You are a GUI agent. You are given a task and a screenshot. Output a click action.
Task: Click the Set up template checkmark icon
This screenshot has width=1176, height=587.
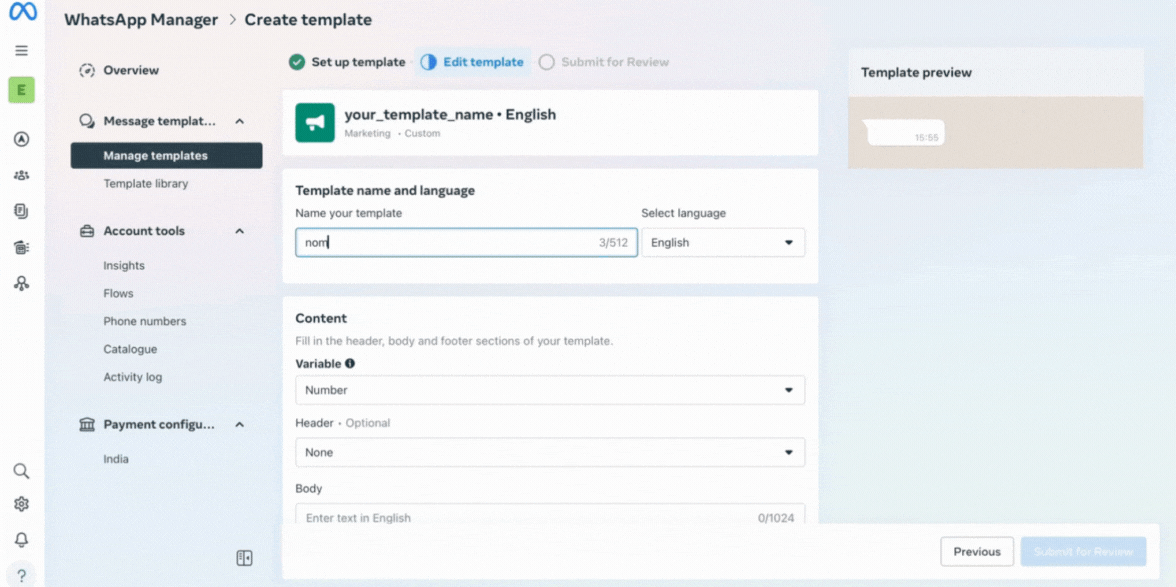tap(297, 62)
